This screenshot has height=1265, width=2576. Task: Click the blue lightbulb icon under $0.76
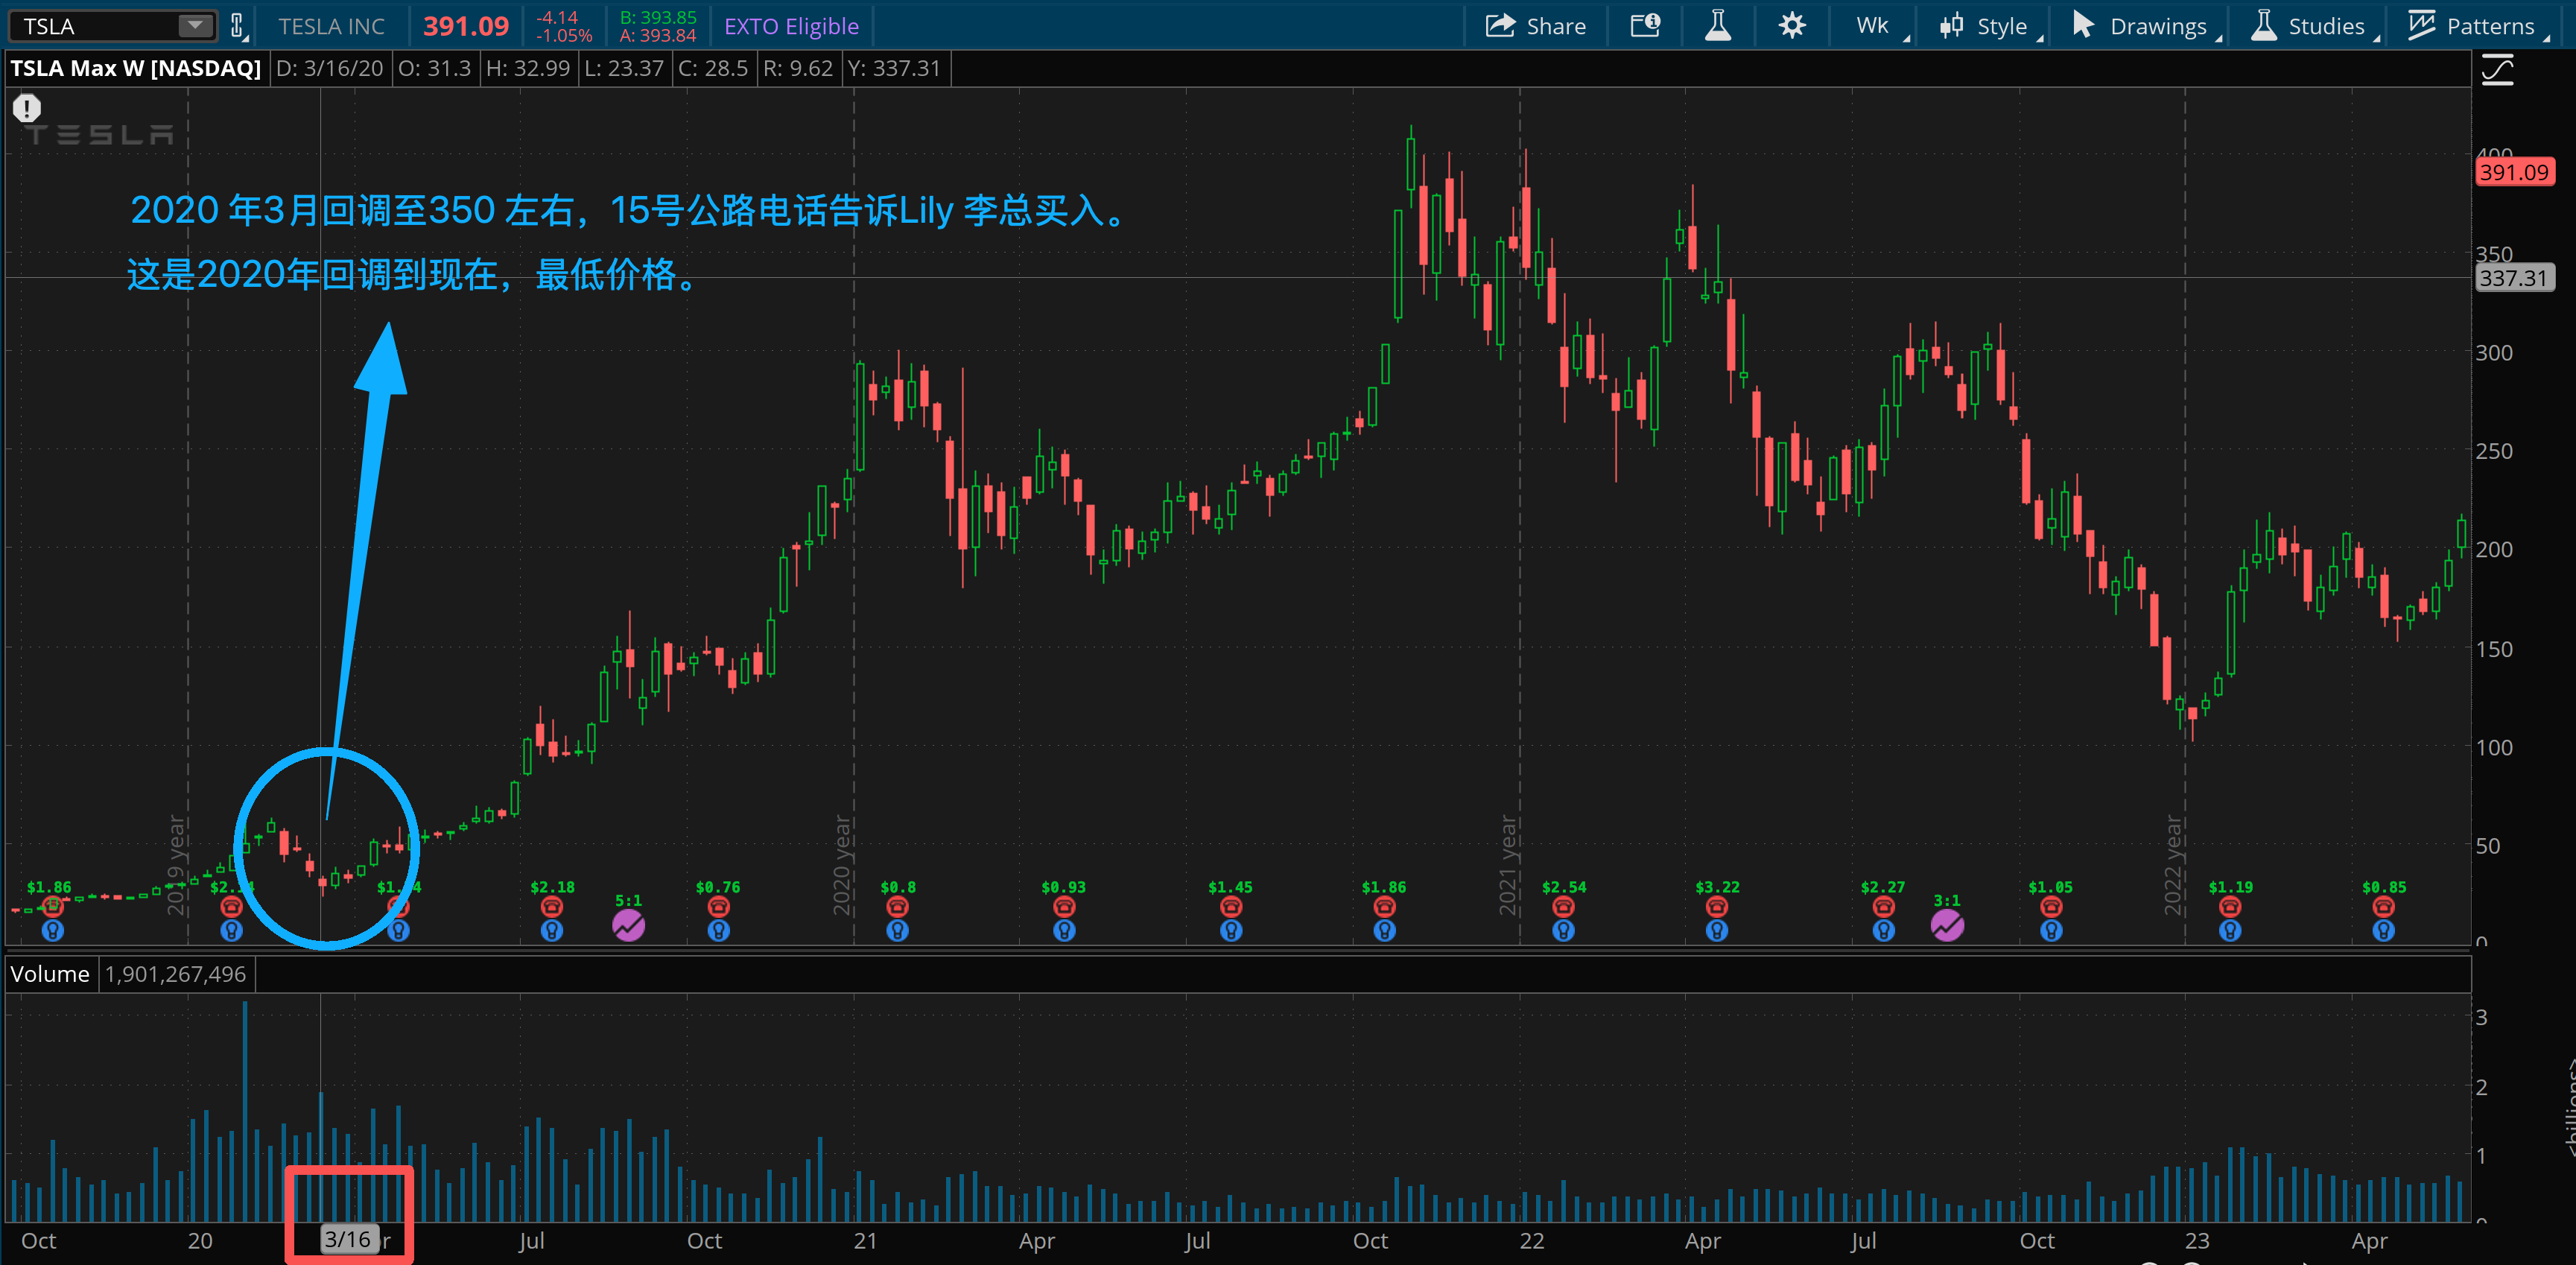[x=718, y=931]
